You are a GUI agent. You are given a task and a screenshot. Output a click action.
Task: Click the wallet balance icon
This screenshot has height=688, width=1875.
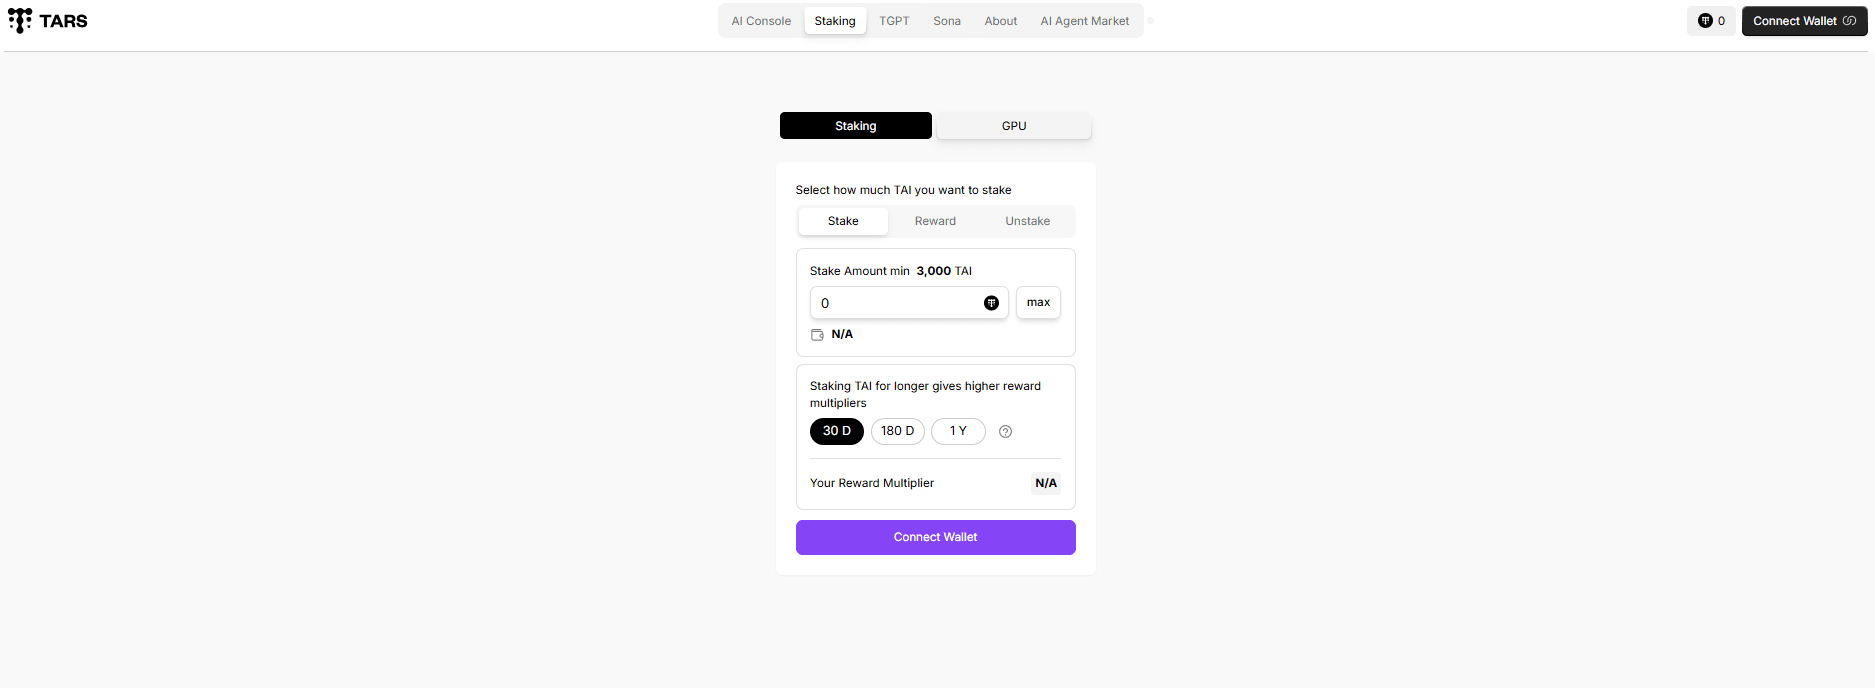click(x=817, y=335)
